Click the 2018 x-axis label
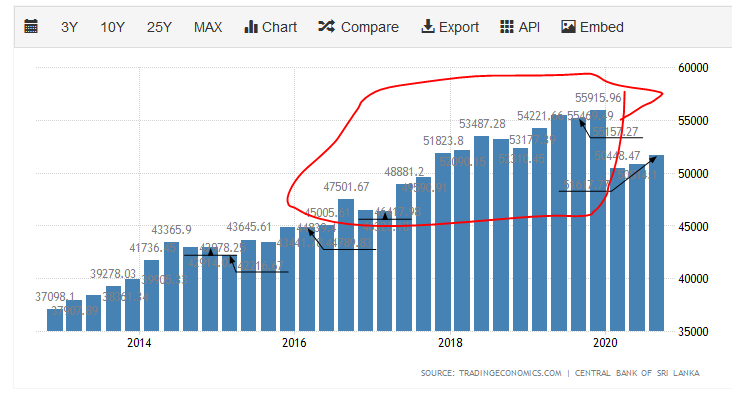This screenshot has height=398, width=732. pyautogui.click(x=450, y=343)
